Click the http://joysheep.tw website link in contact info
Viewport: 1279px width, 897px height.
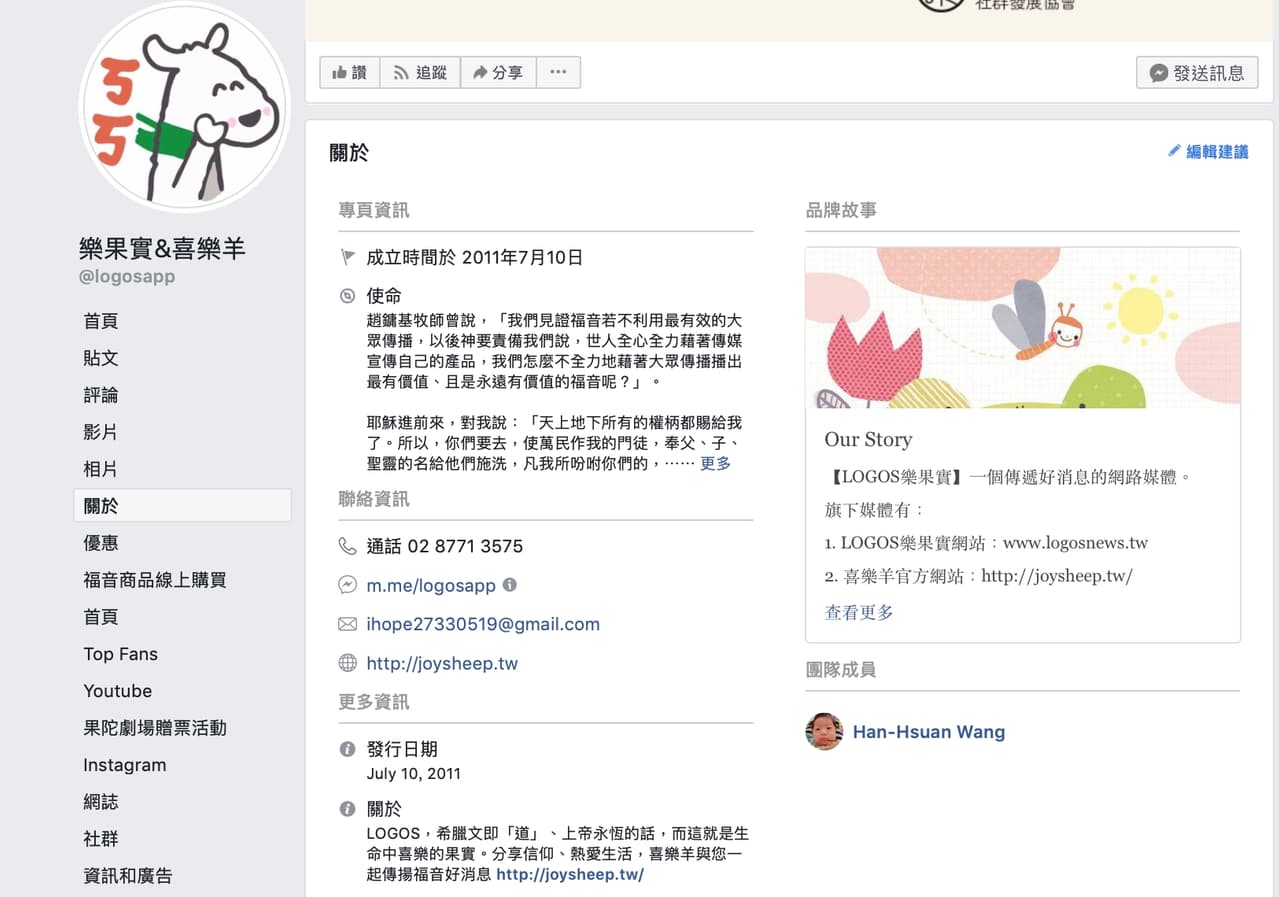tap(442, 663)
